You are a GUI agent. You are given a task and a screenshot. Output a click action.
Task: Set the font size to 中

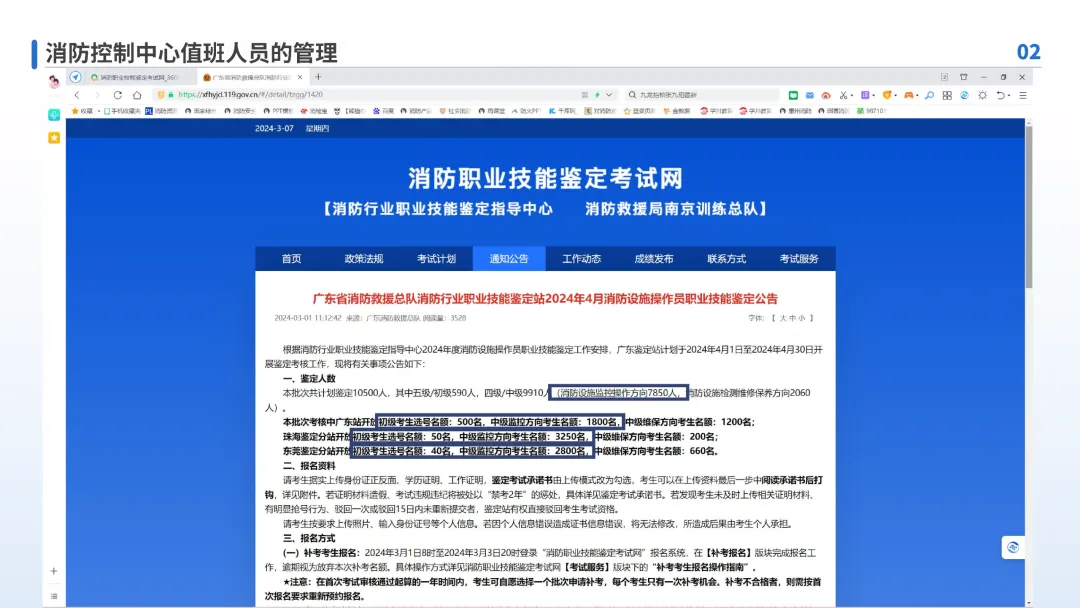[792, 318]
